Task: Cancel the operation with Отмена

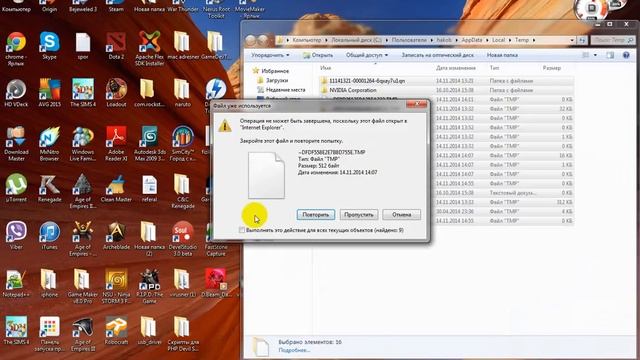Action: tap(402, 215)
